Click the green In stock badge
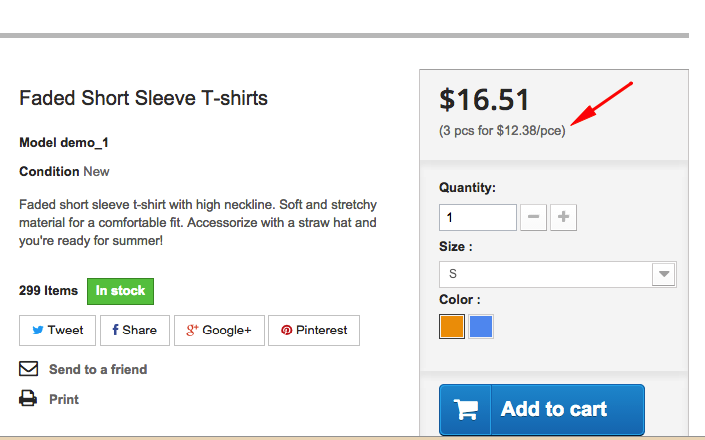 (120, 291)
